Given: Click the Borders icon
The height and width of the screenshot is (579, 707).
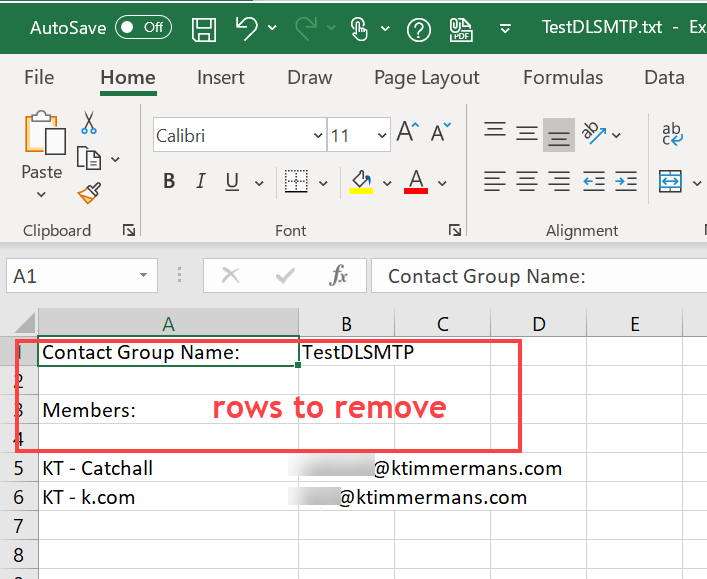Looking at the screenshot, I should click(297, 181).
